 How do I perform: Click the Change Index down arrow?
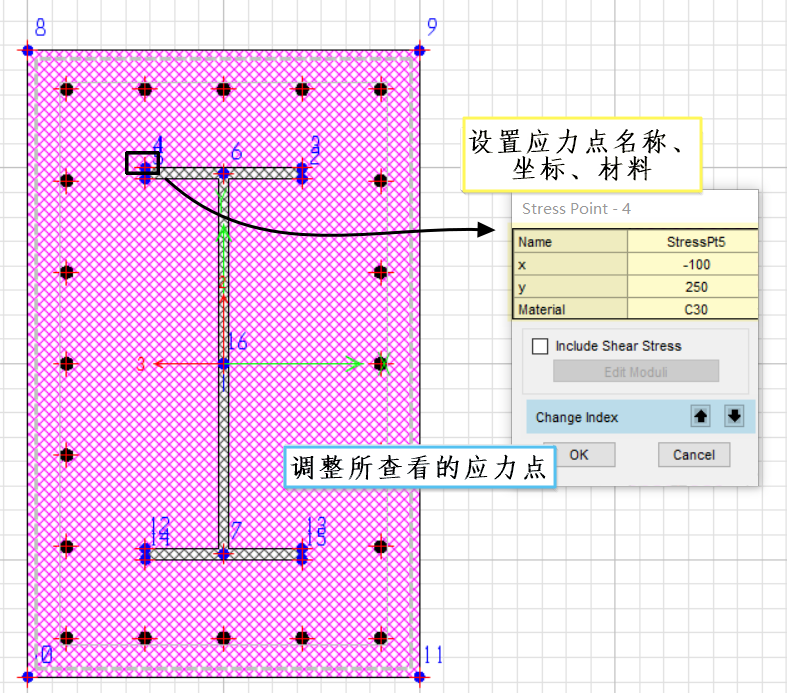(x=734, y=417)
